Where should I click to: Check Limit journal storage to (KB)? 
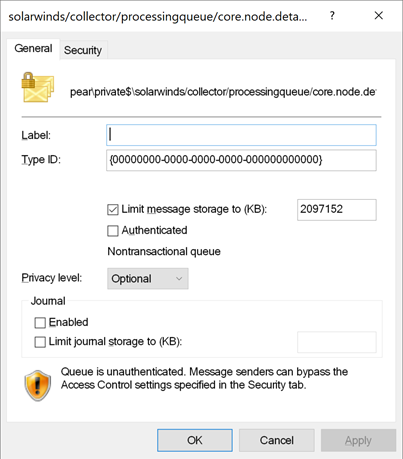[x=40, y=342]
